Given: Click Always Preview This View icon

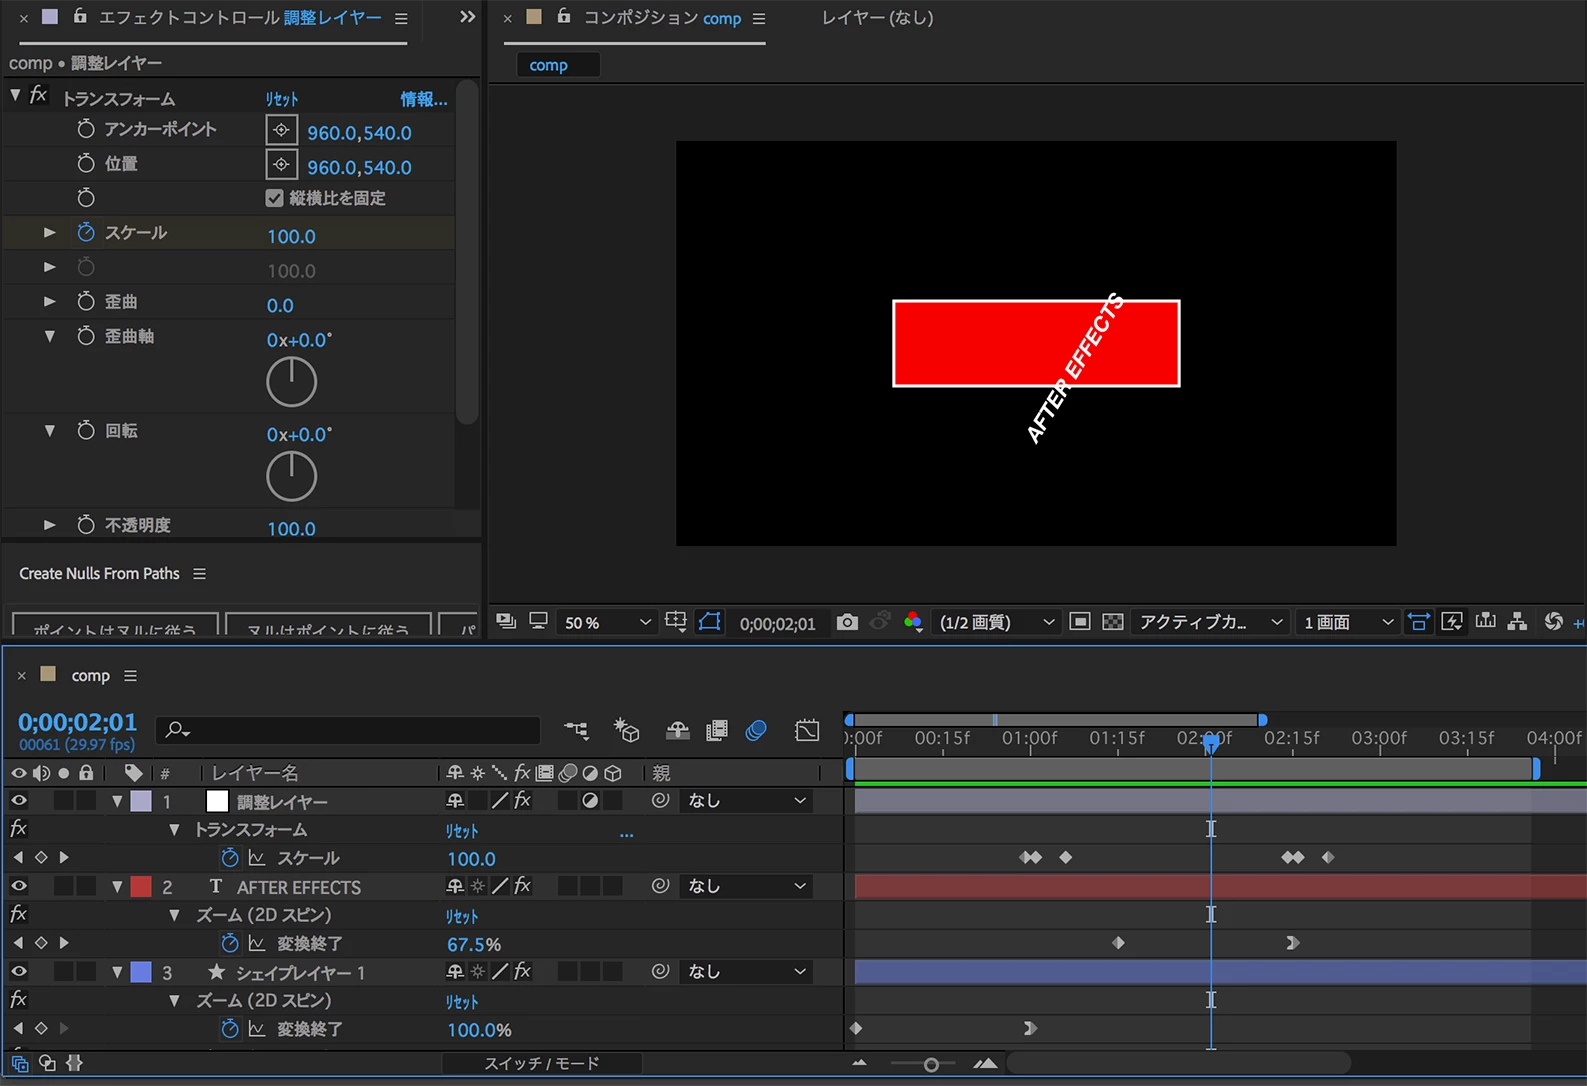Looking at the screenshot, I should point(506,621).
